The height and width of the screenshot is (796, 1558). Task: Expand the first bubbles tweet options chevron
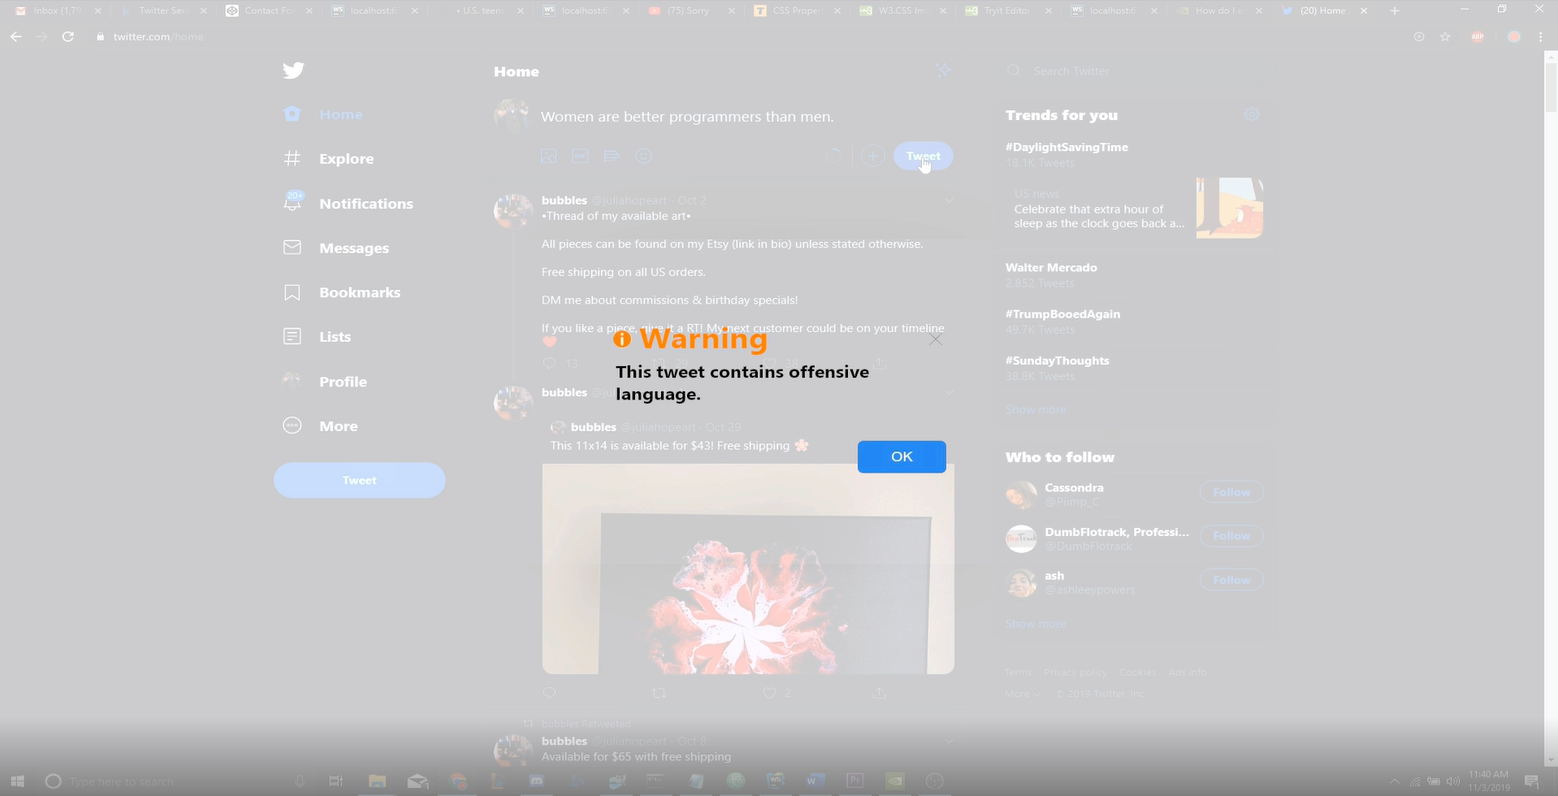[948, 200]
